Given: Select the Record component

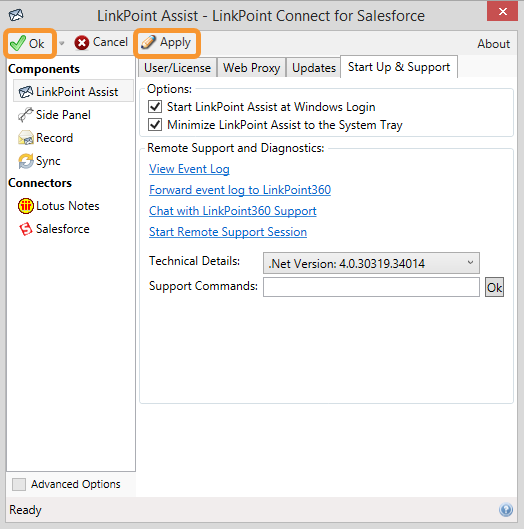Looking at the screenshot, I should pos(46,138).
